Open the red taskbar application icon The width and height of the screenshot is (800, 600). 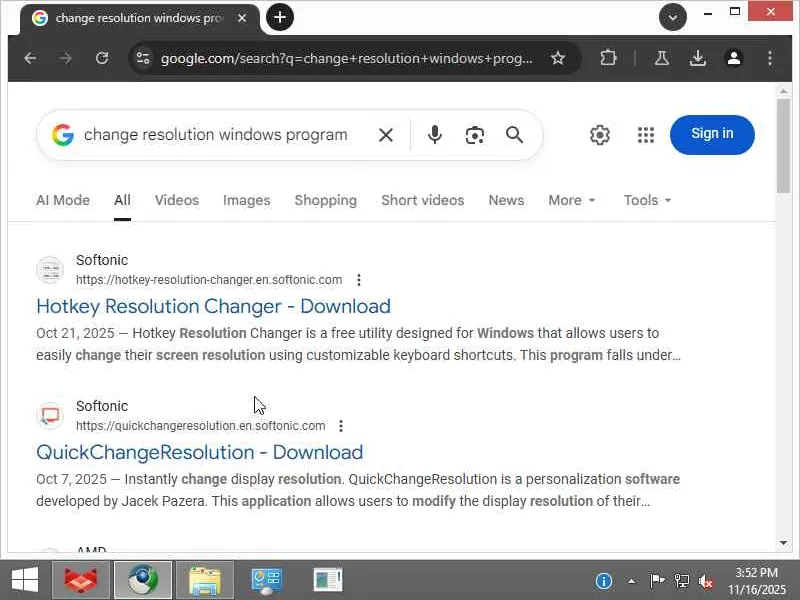81,580
